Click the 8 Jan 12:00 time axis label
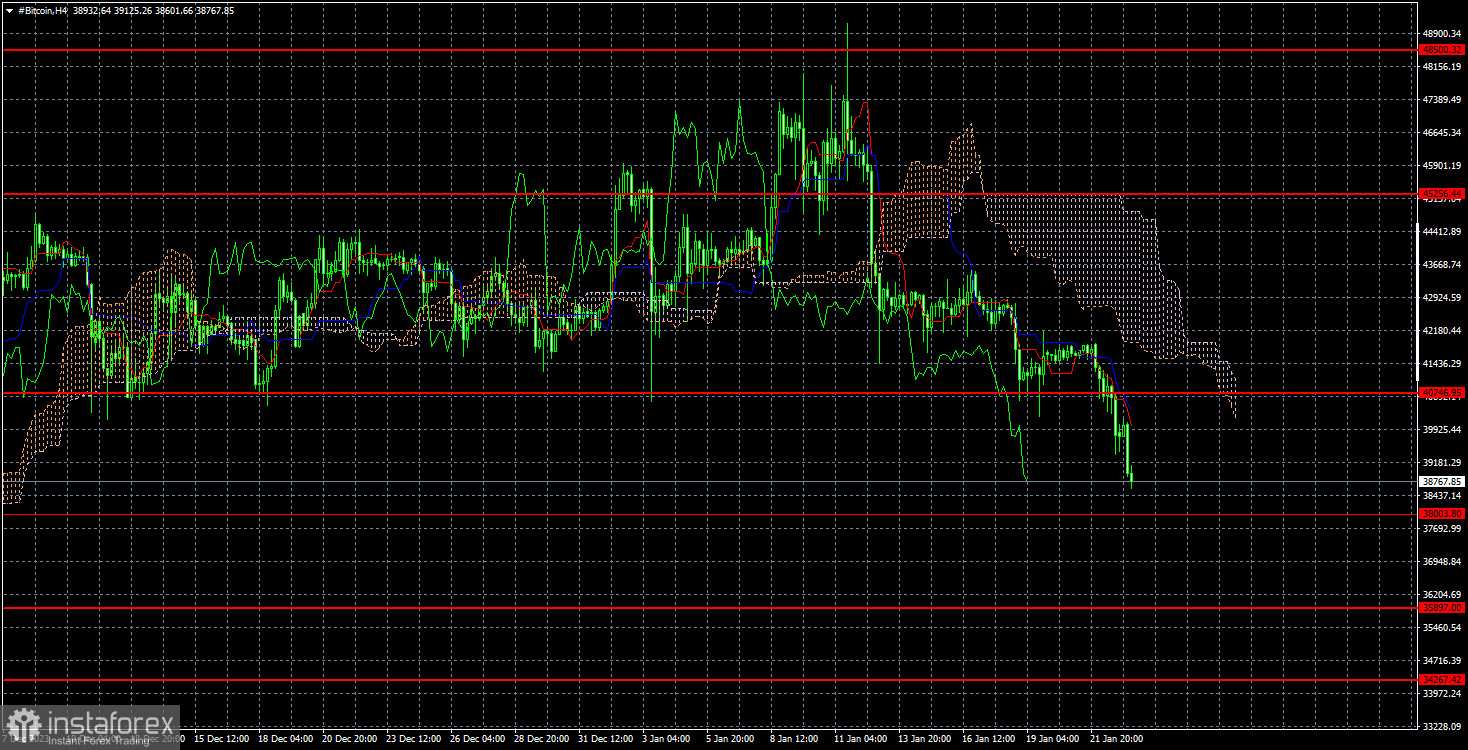 (794, 739)
